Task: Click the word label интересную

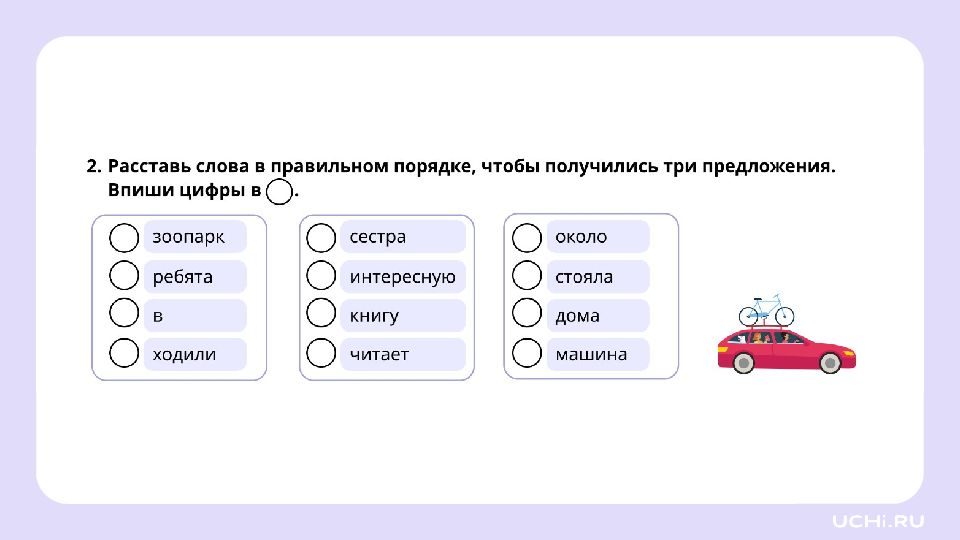Action: pos(403,277)
